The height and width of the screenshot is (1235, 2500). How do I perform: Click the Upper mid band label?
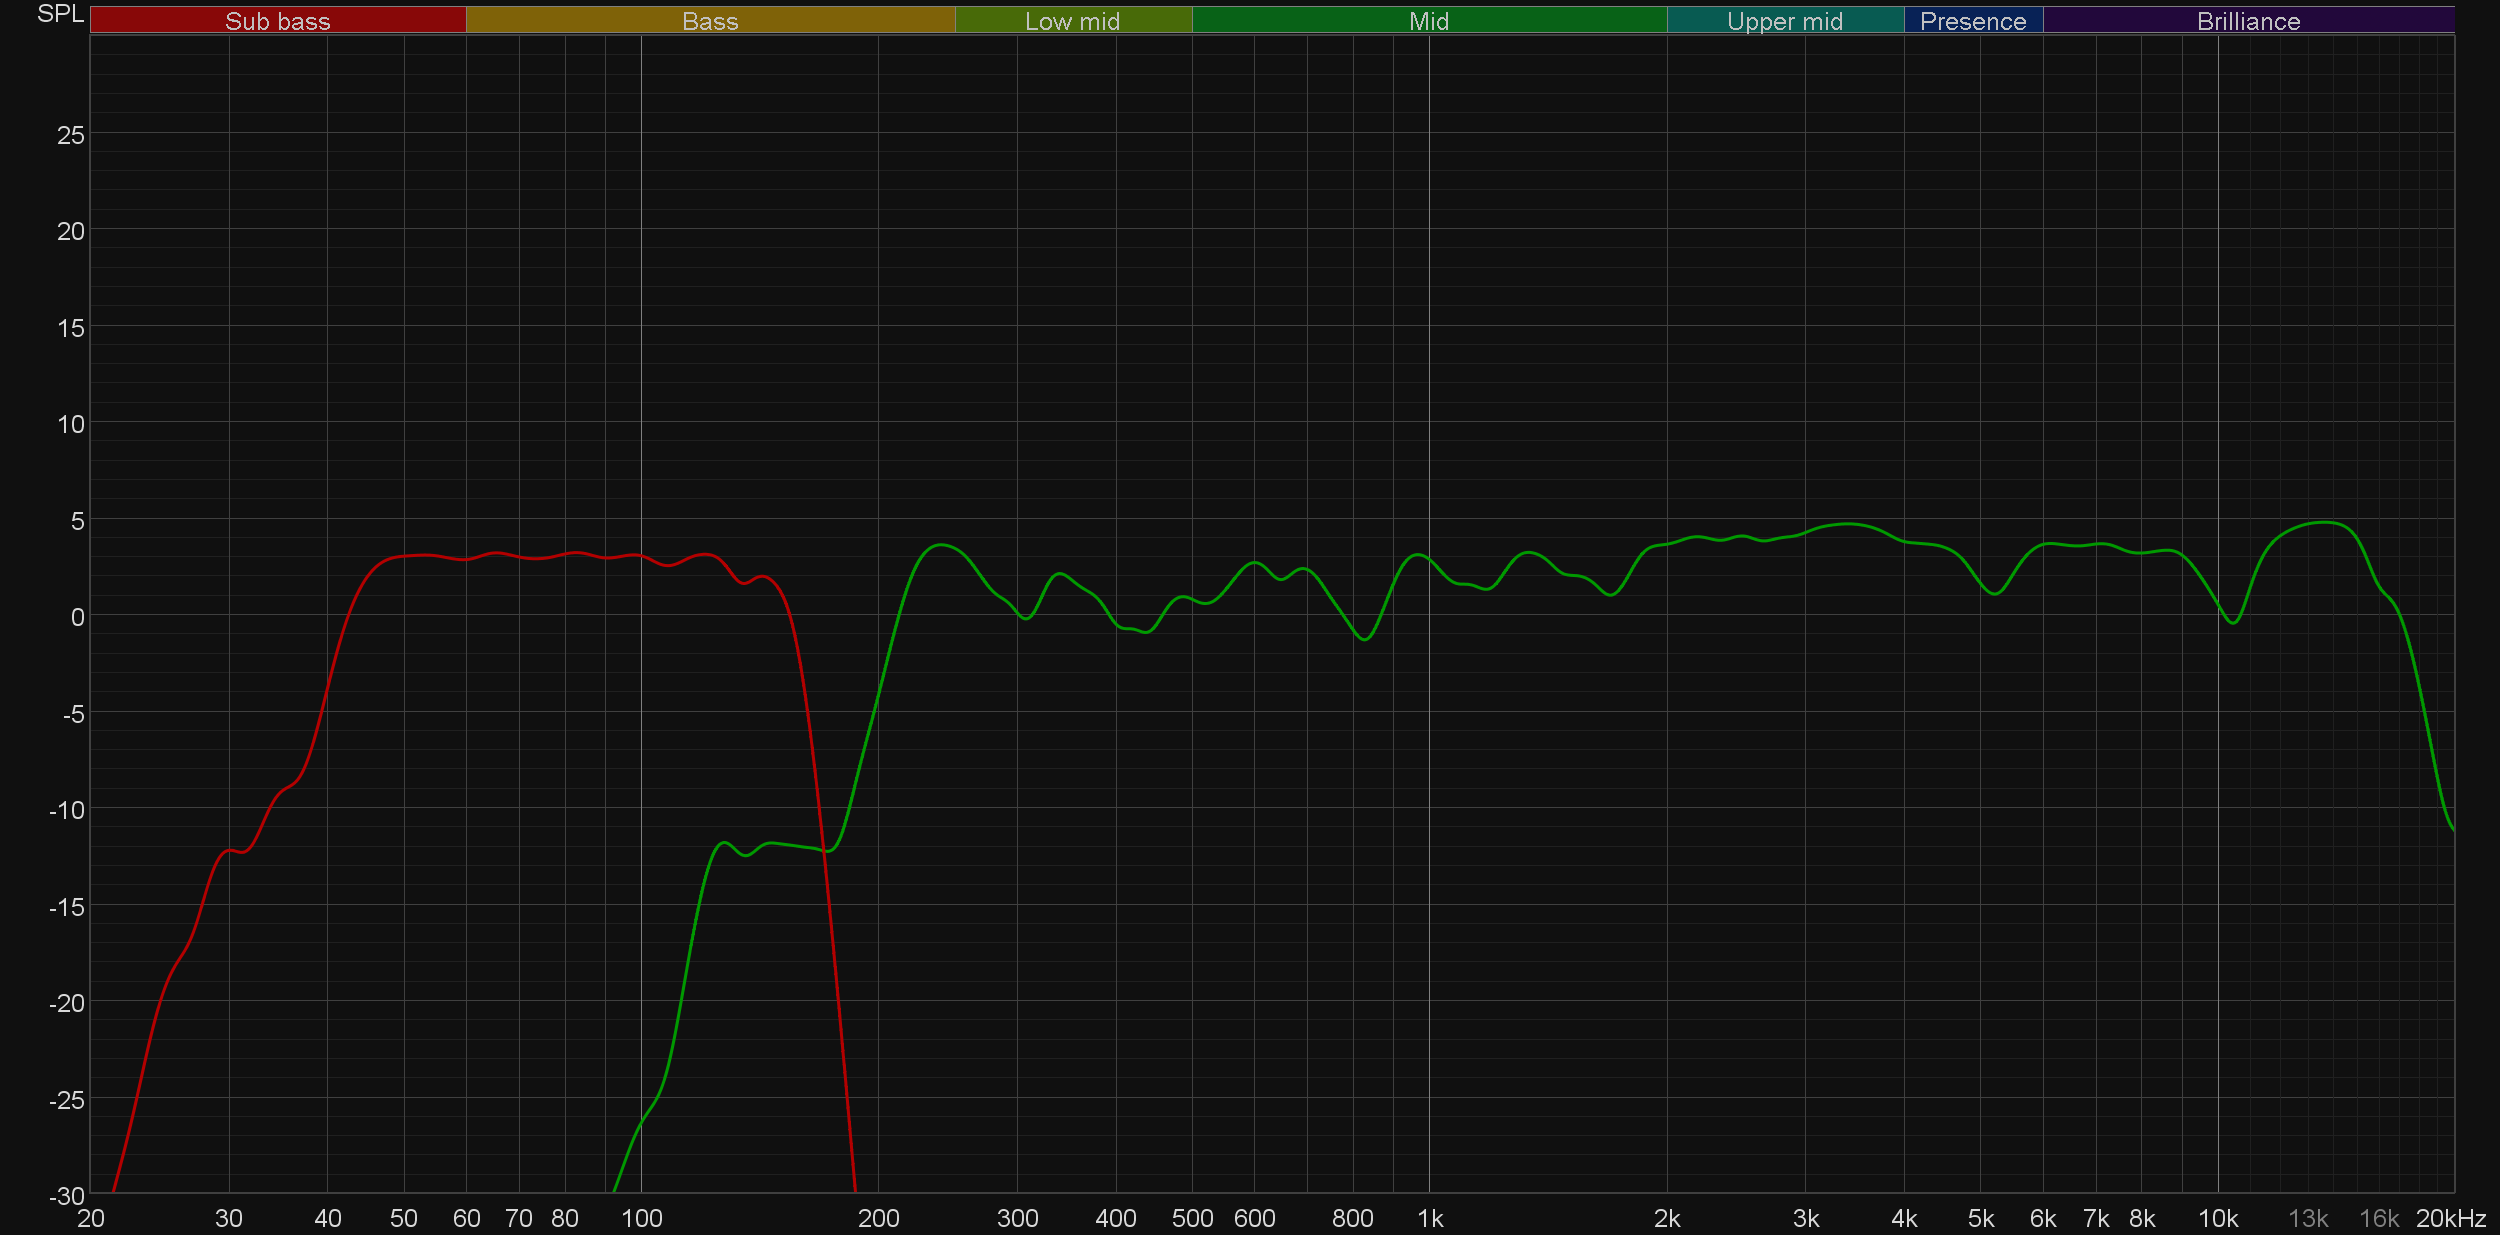[1784, 20]
